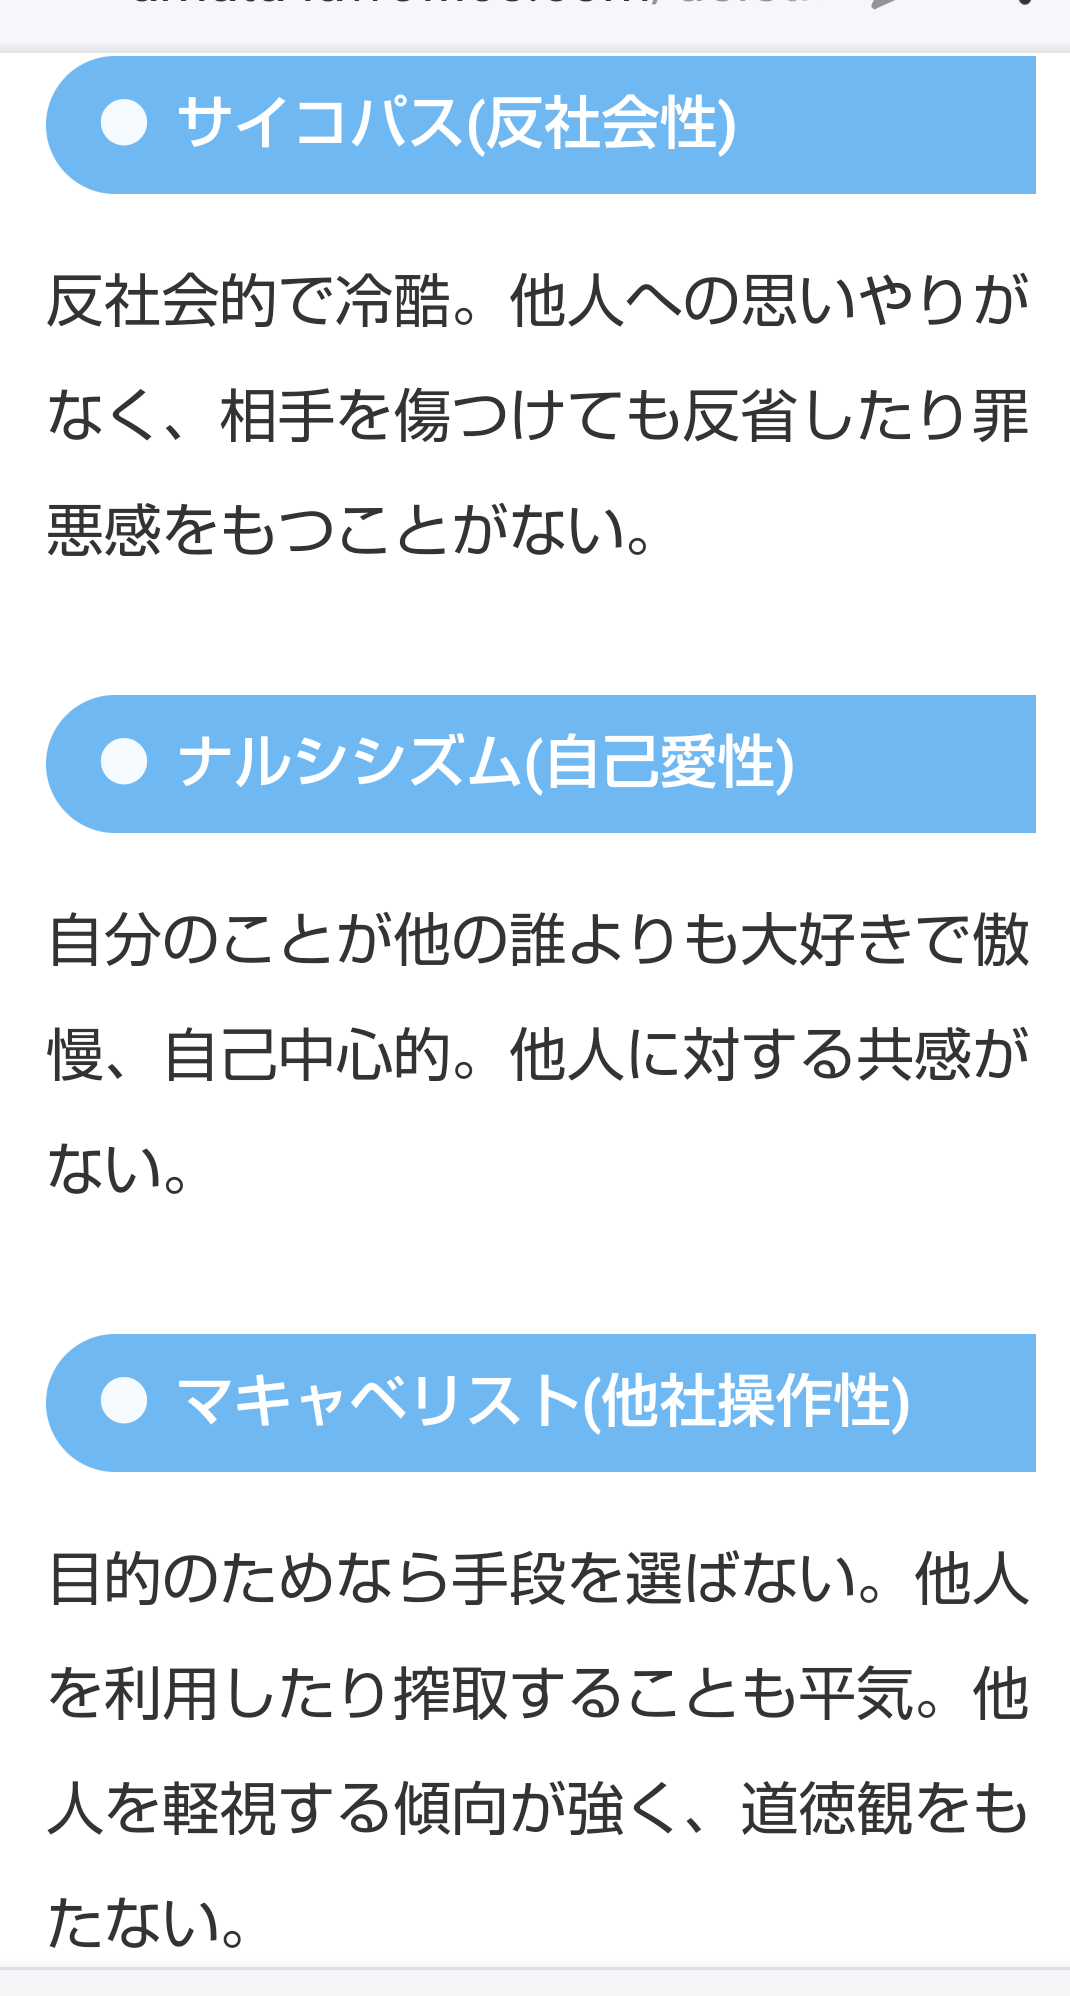The height and width of the screenshot is (1996, 1070).
Task: Focus the browser address bar URL text
Action: coord(470,4)
